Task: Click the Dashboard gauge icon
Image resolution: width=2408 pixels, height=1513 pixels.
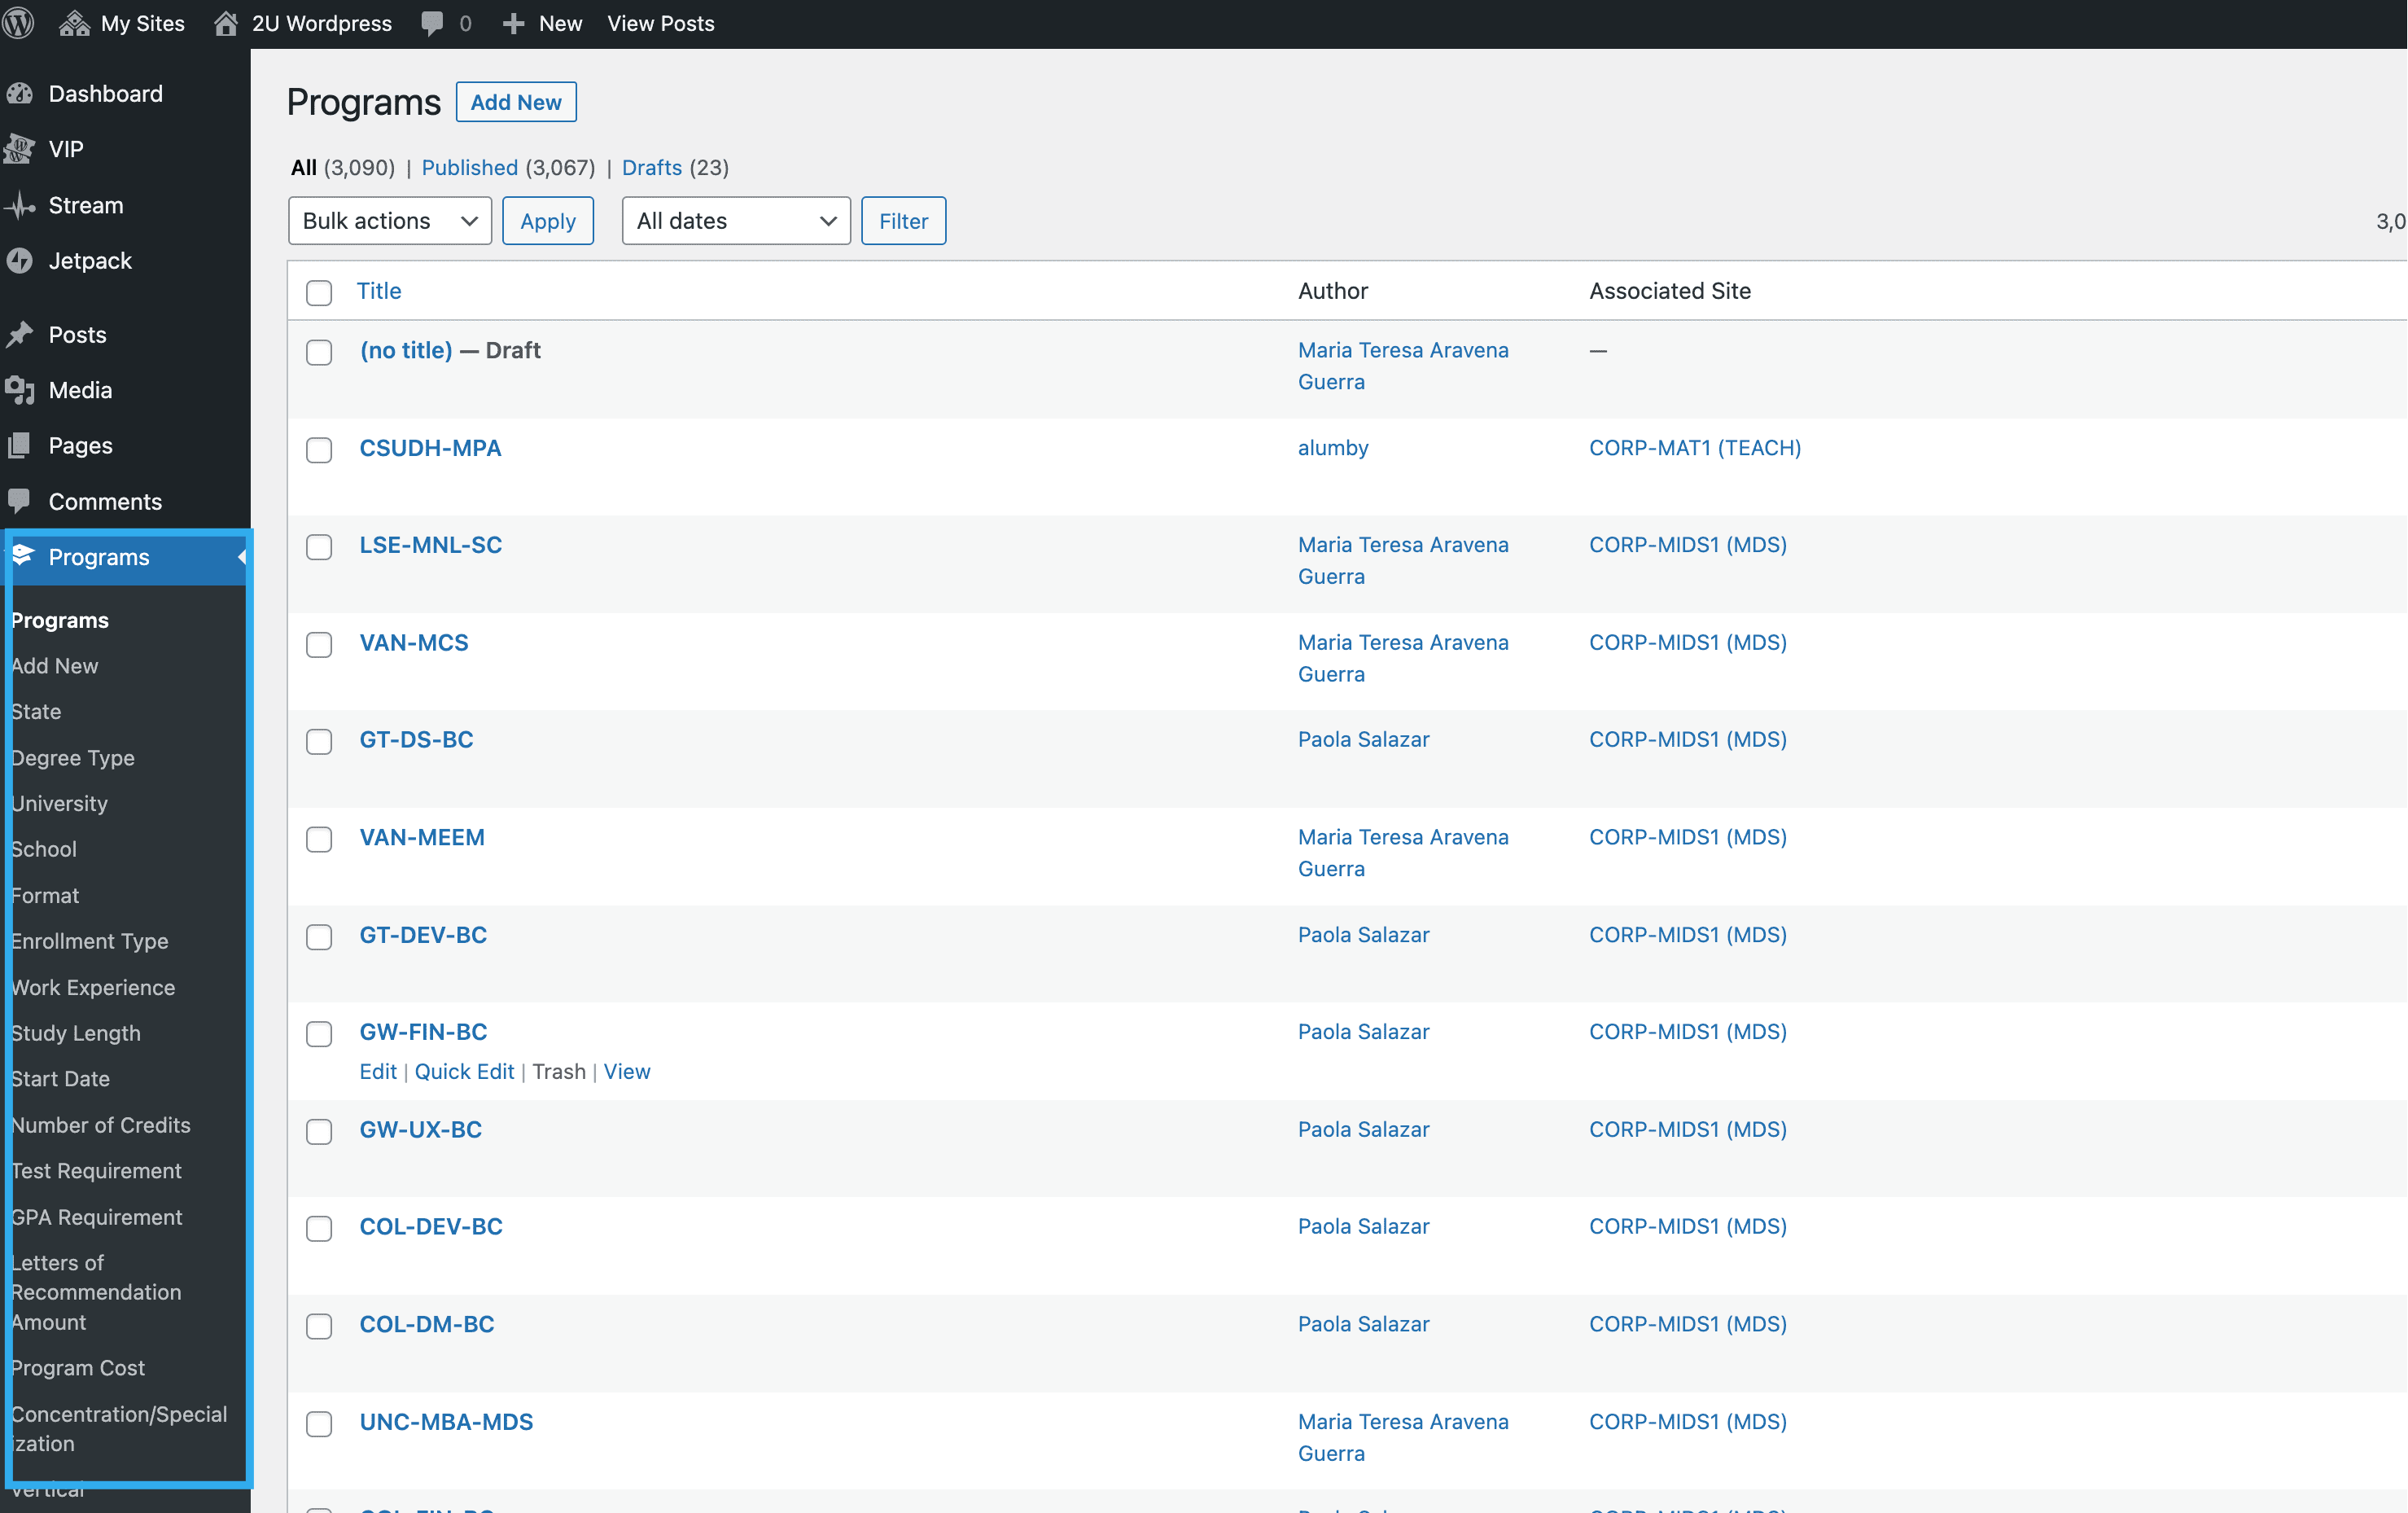Action: point(20,94)
